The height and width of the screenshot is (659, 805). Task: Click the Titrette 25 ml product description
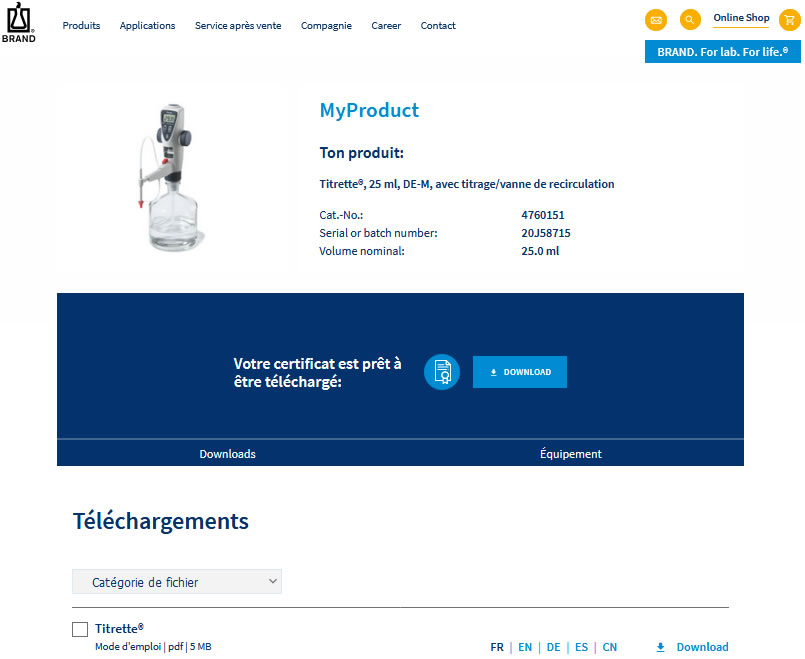pyautogui.click(x=467, y=184)
